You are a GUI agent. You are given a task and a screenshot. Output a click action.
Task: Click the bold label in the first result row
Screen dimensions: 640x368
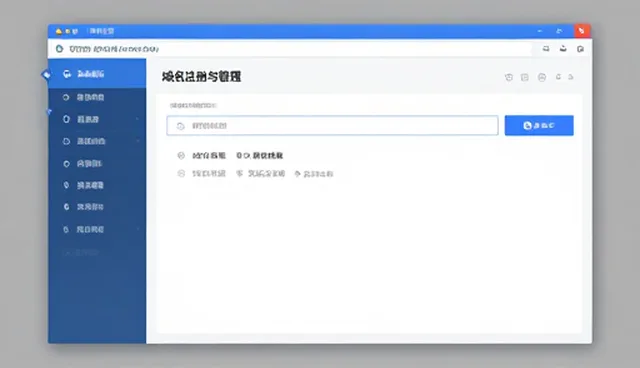[x=209, y=155]
